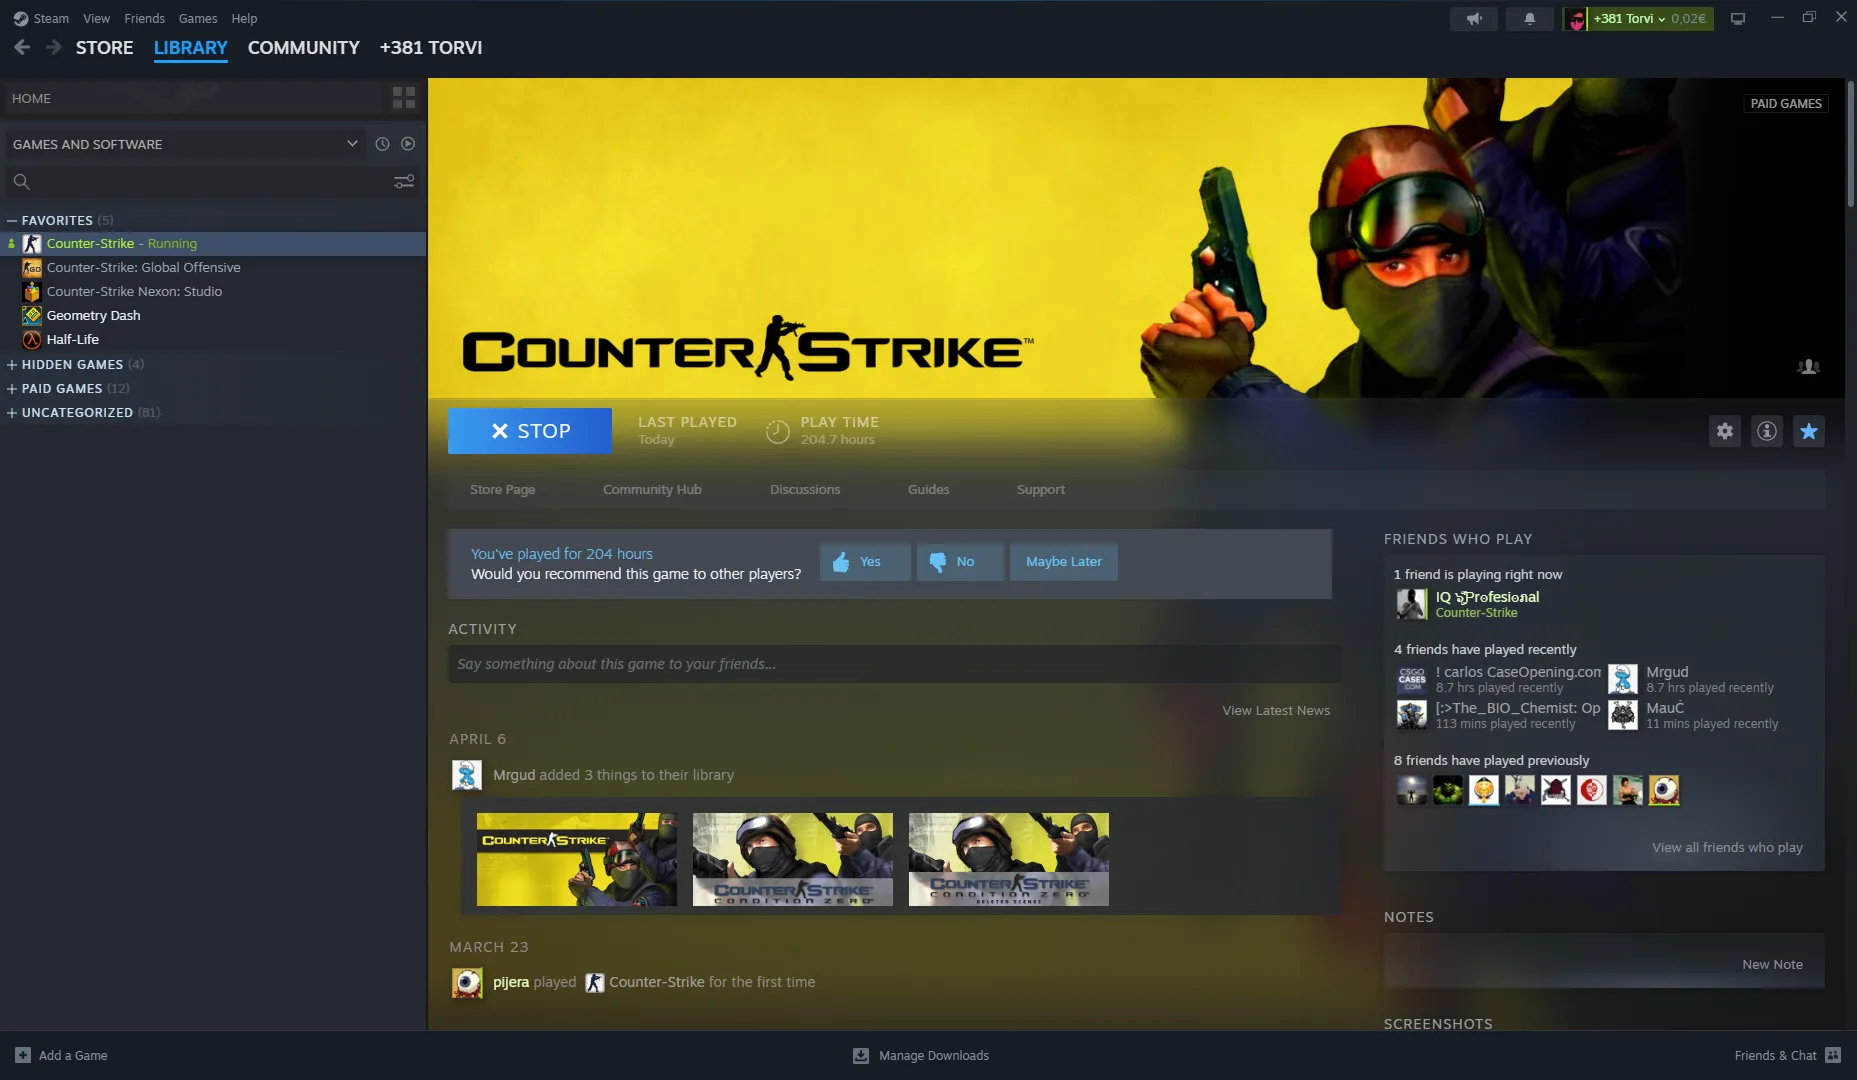
Task: Click the Manage Downloads icon
Action: pos(861,1055)
